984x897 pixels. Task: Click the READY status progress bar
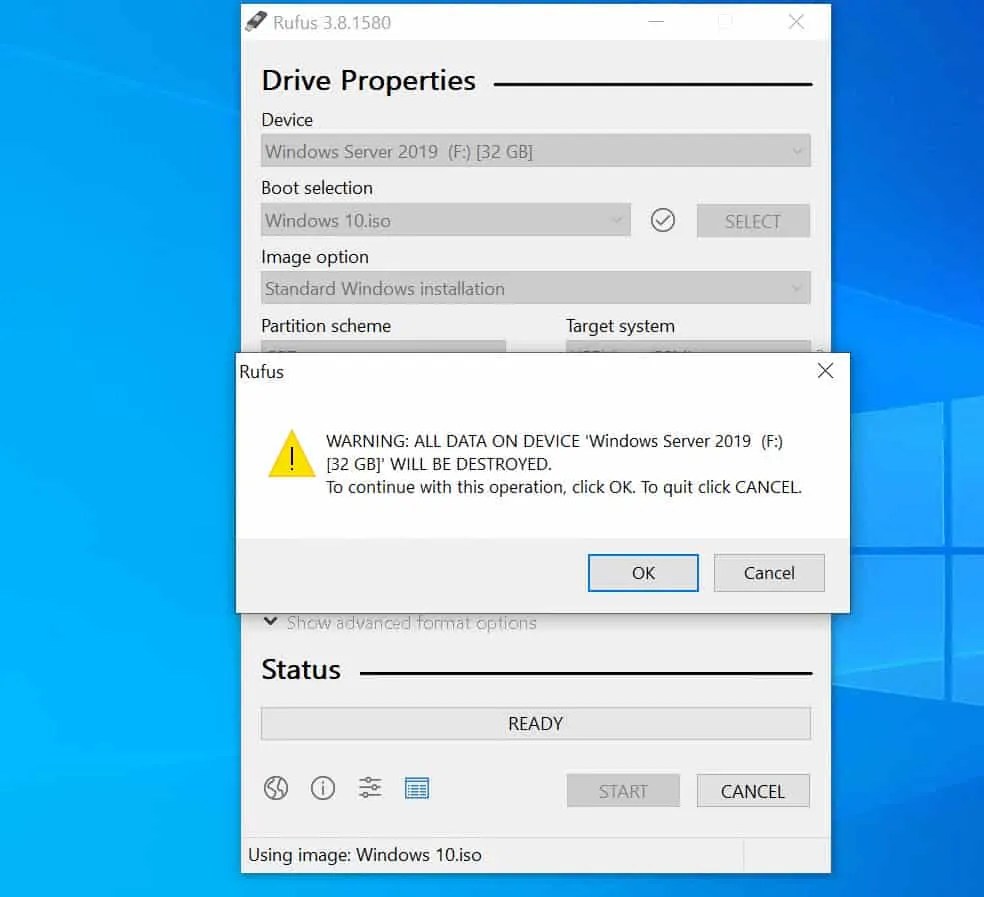[x=535, y=723]
